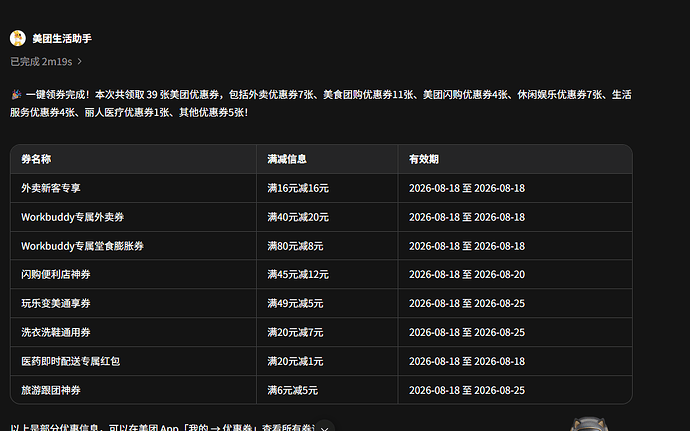
Task: Click the validity date of Workbuddy专属堂食膨胀券
Action: [x=467, y=246]
